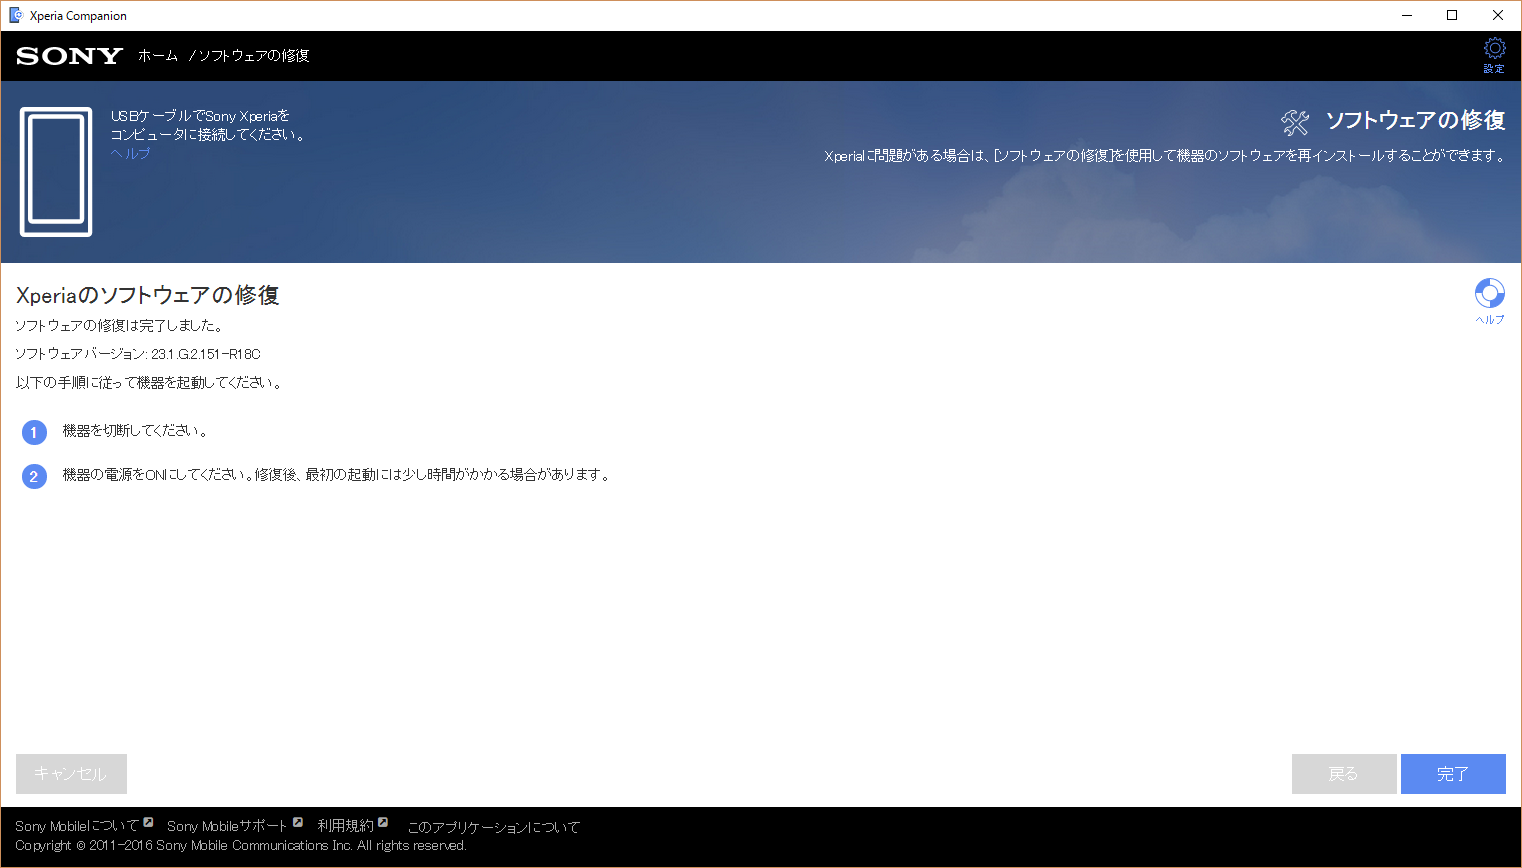The width and height of the screenshot is (1522, 868).
Task: Click the wrench and screwdriver repair icon
Action: [x=1295, y=122]
